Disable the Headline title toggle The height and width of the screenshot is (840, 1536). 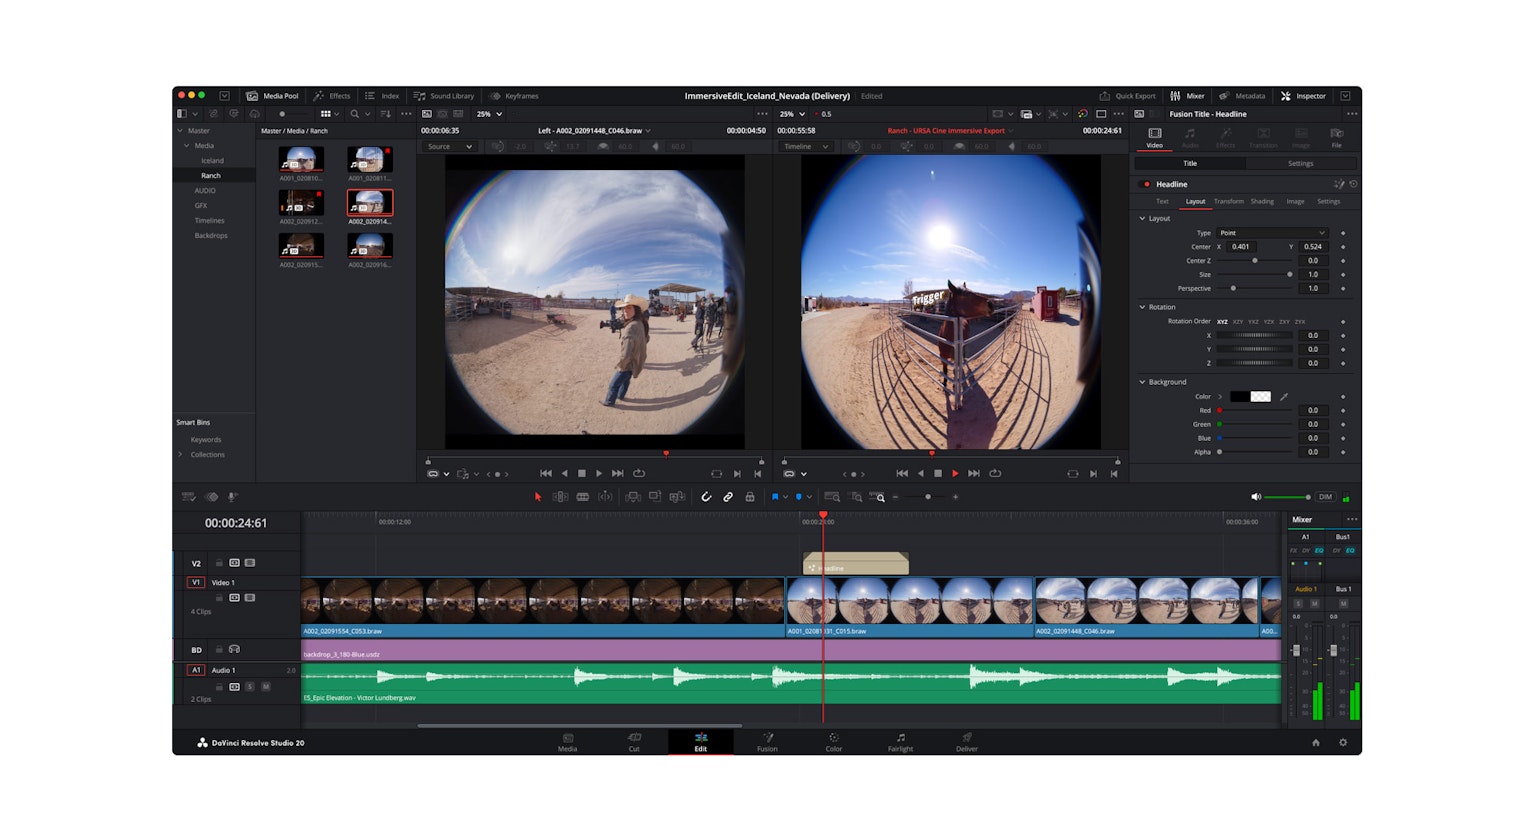tap(1146, 184)
